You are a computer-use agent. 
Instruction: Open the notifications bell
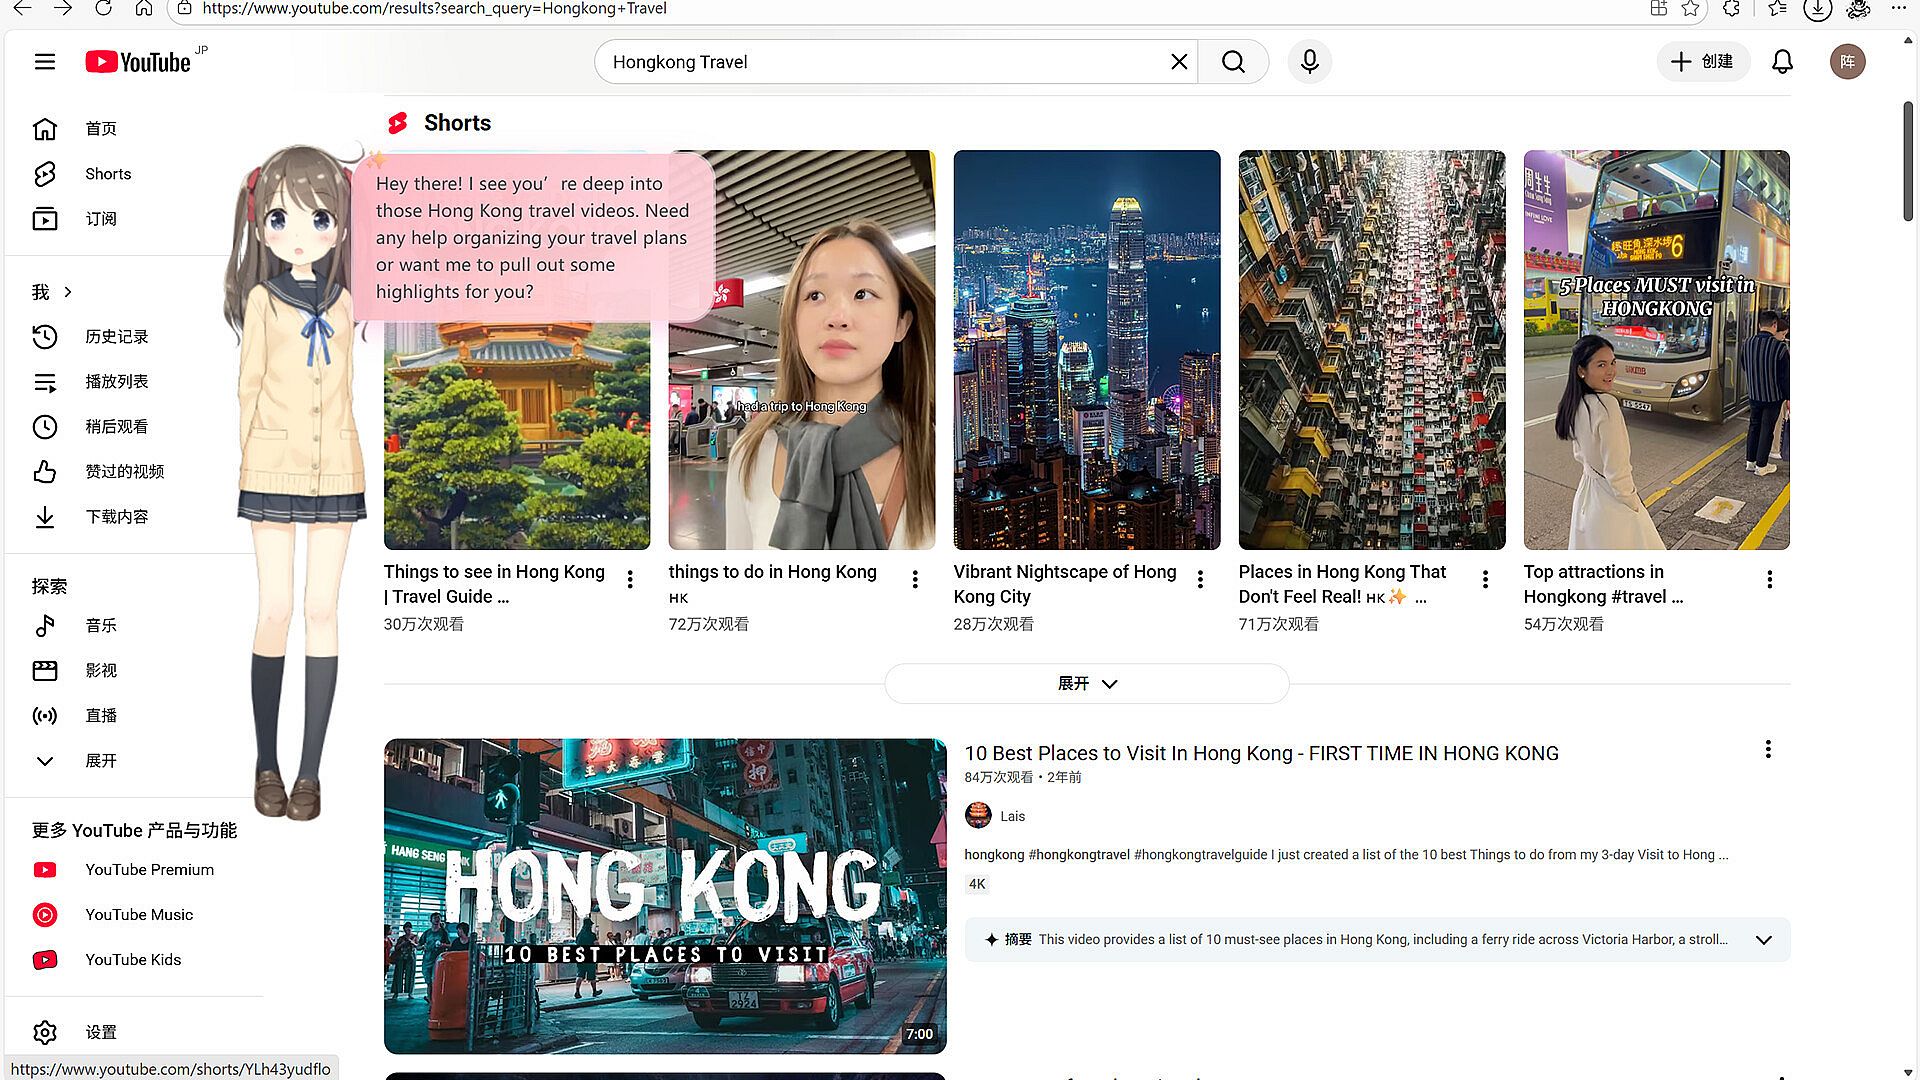1782,62
